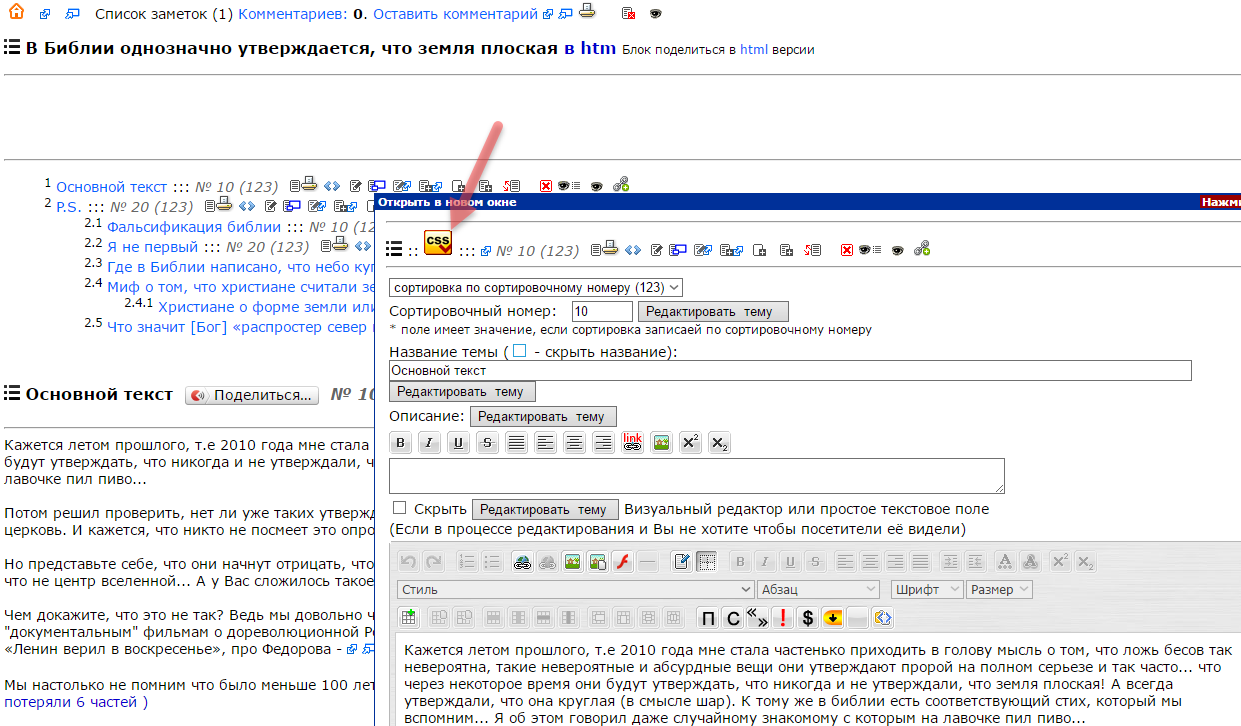Screen dimensions: 1241x726
Task: Click the 'Список заметок (1)' header text
Action: click(164, 14)
